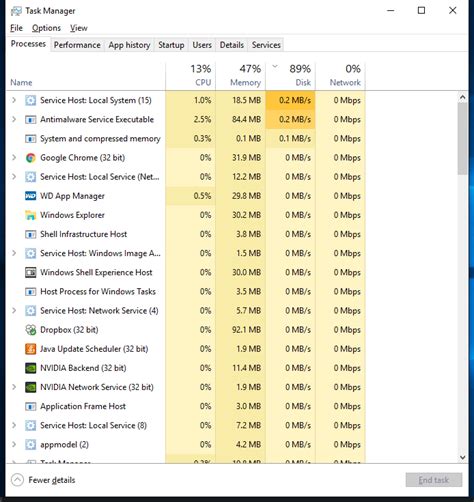The image size is (474, 502).
Task: Sort processes by Network column
Action: click(x=340, y=76)
